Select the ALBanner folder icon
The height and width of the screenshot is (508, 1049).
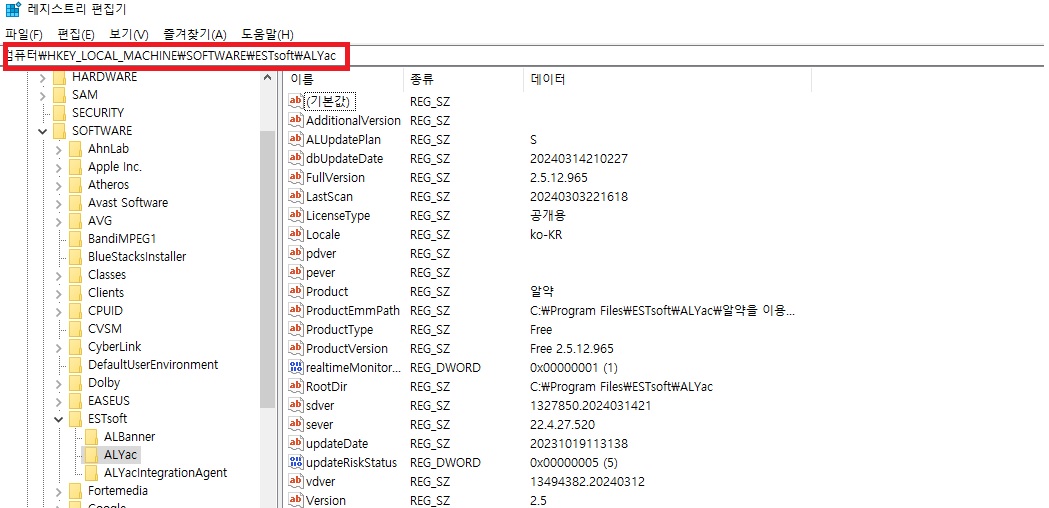click(x=91, y=436)
